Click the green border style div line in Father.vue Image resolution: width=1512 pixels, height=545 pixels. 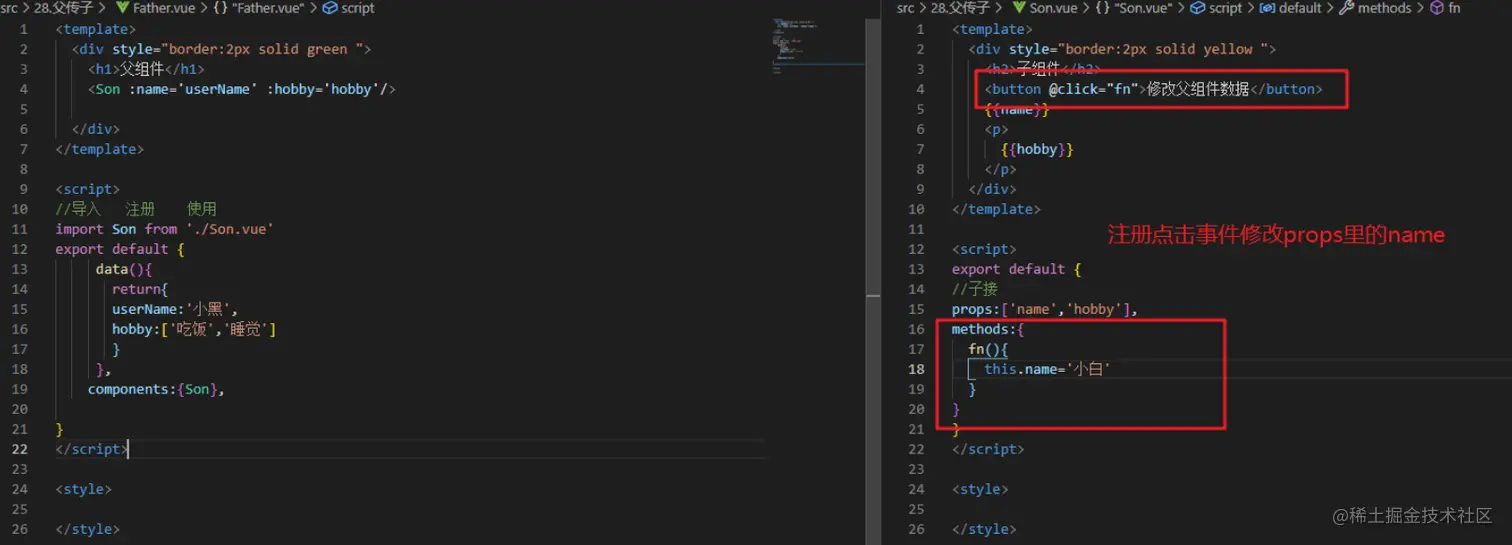pos(221,49)
